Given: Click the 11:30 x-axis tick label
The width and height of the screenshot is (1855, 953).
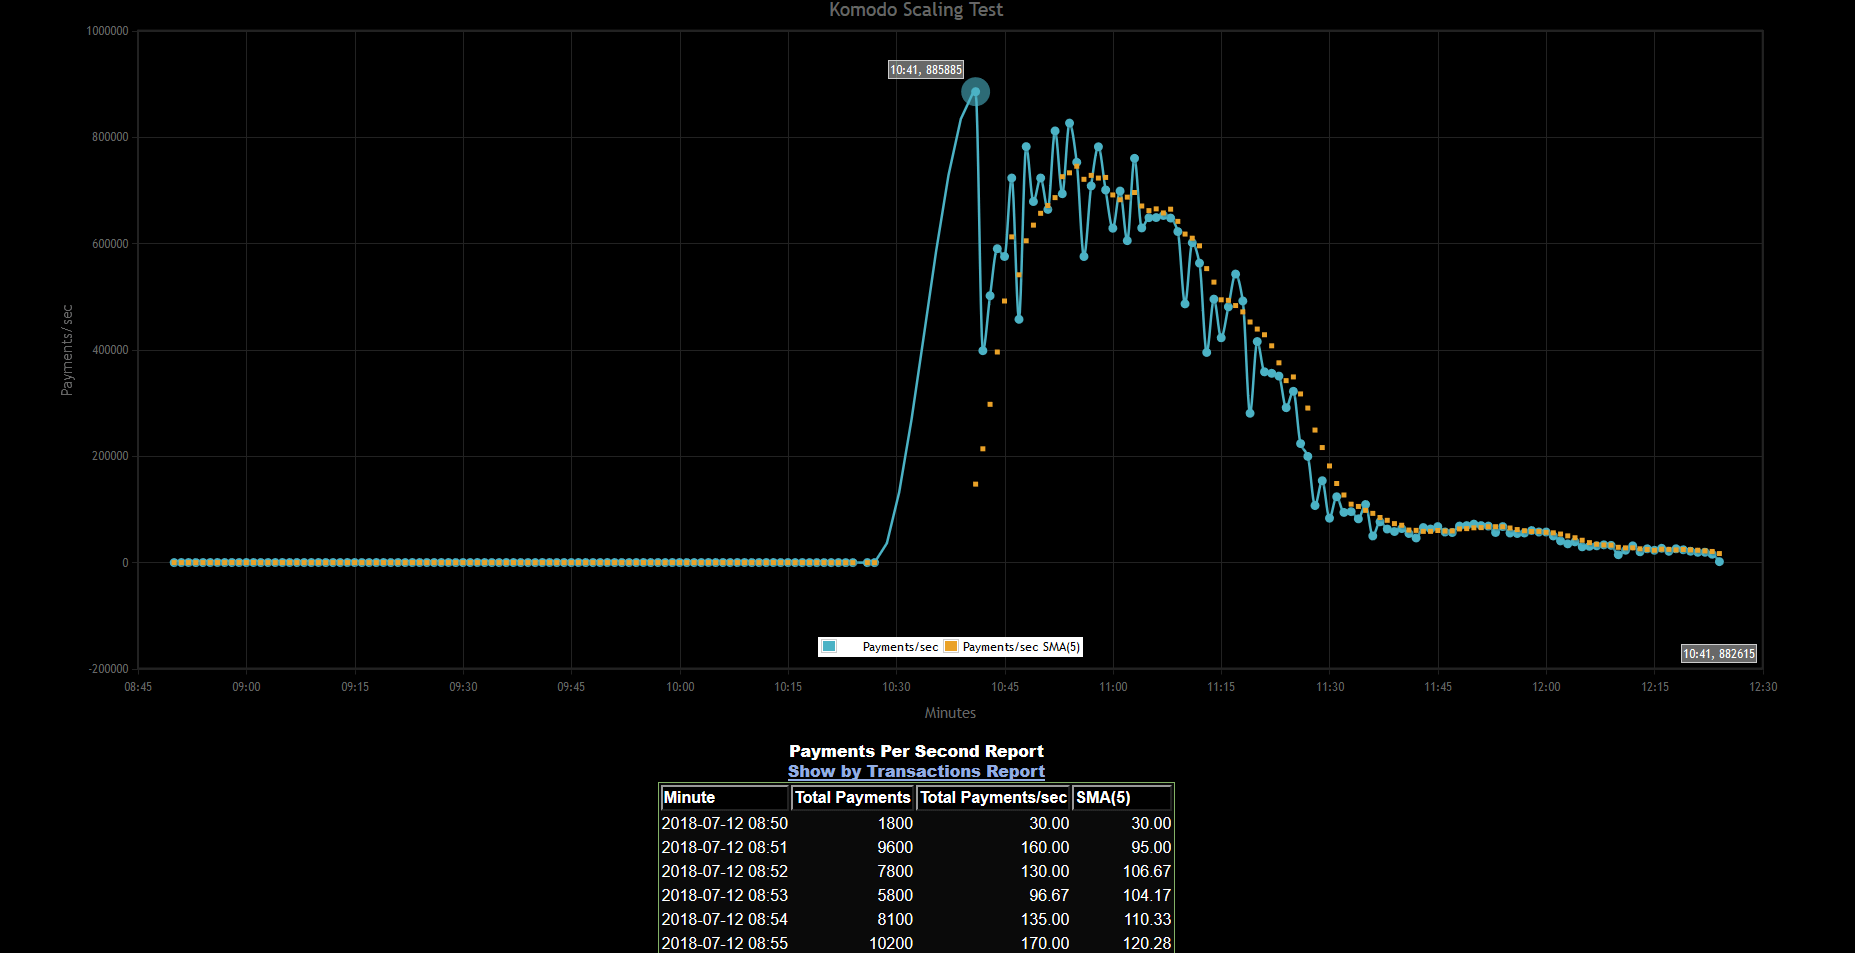Looking at the screenshot, I should coord(1330,687).
